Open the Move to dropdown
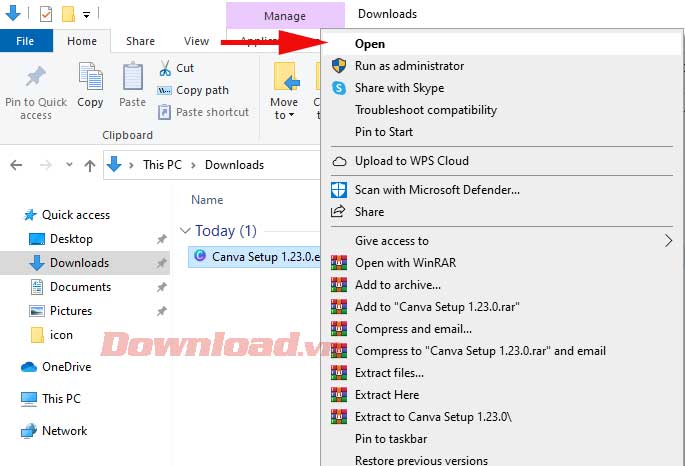Screen dimensions: 685x466 [x=284, y=91]
